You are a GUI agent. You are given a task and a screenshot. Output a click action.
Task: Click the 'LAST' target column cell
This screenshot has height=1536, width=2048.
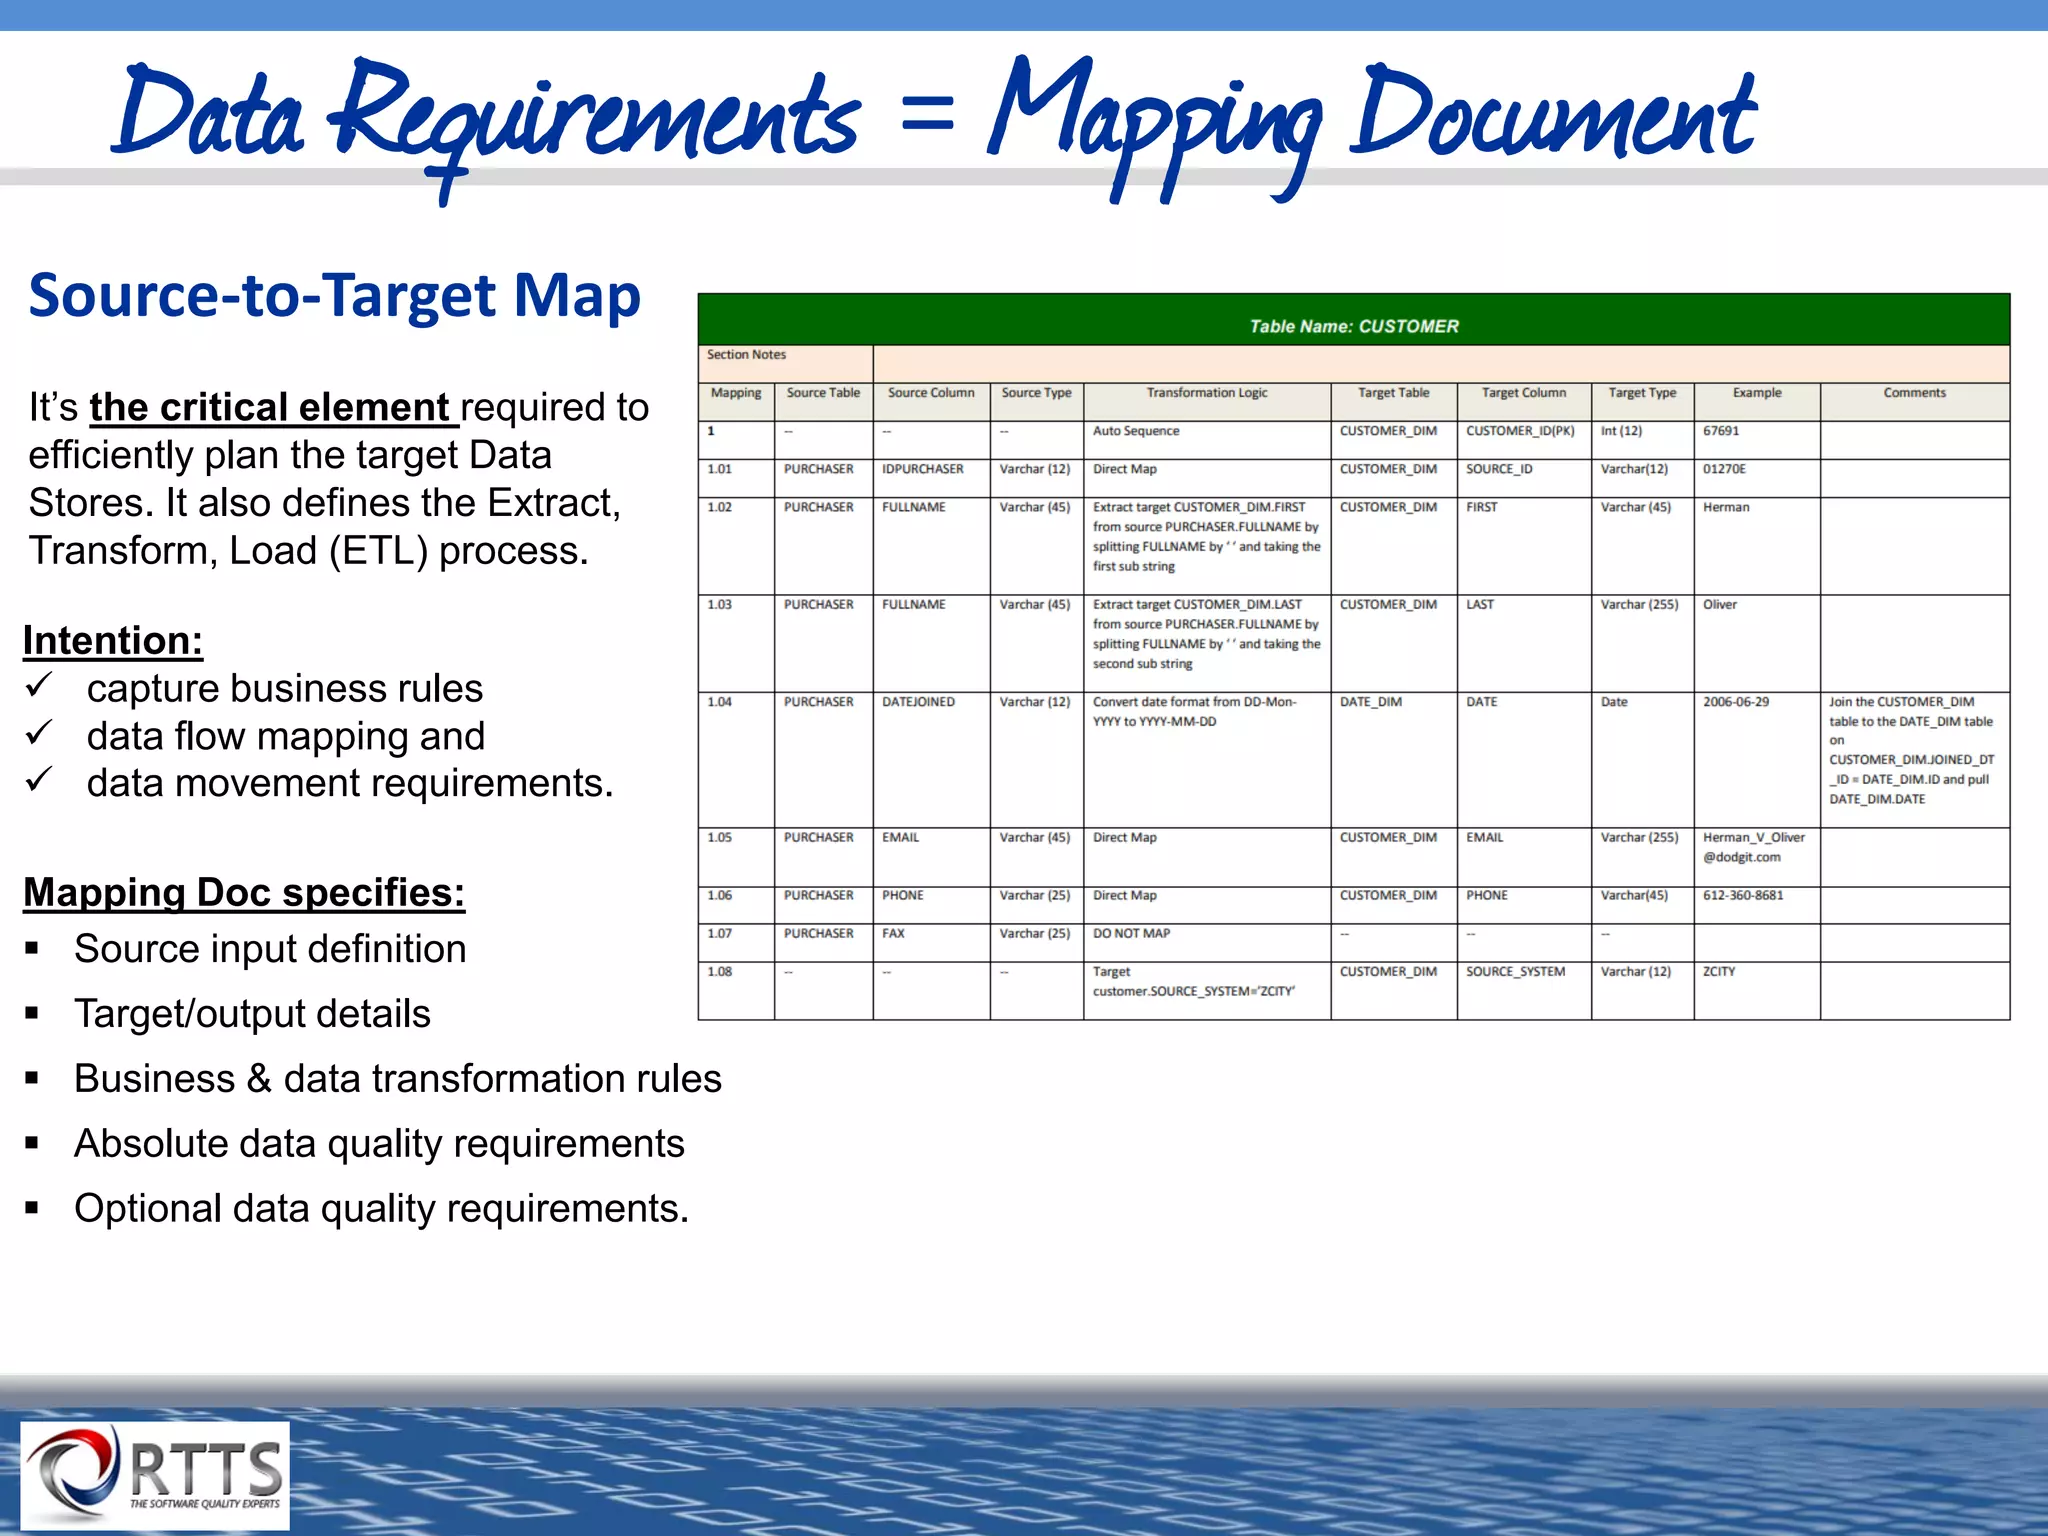1523,643
